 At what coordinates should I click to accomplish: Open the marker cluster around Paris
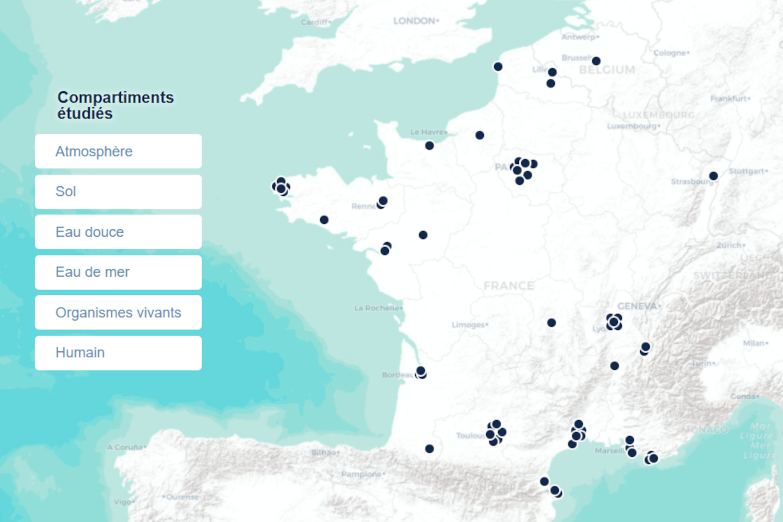(522, 167)
